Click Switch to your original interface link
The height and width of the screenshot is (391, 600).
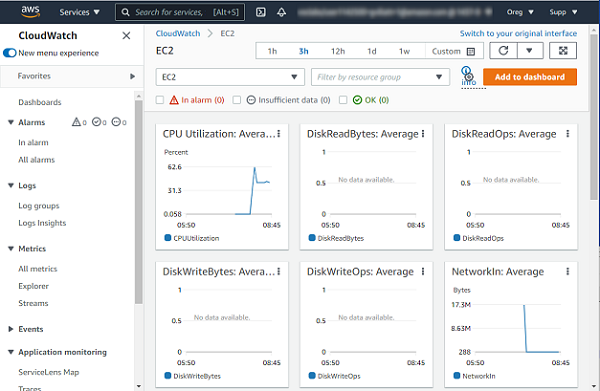point(518,34)
